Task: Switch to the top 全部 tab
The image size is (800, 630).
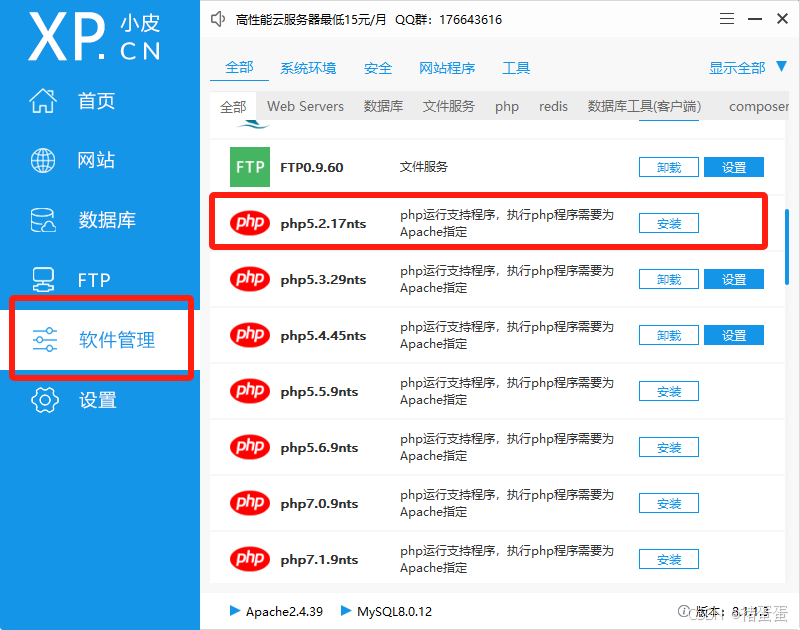Action: pyautogui.click(x=239, y=67)
